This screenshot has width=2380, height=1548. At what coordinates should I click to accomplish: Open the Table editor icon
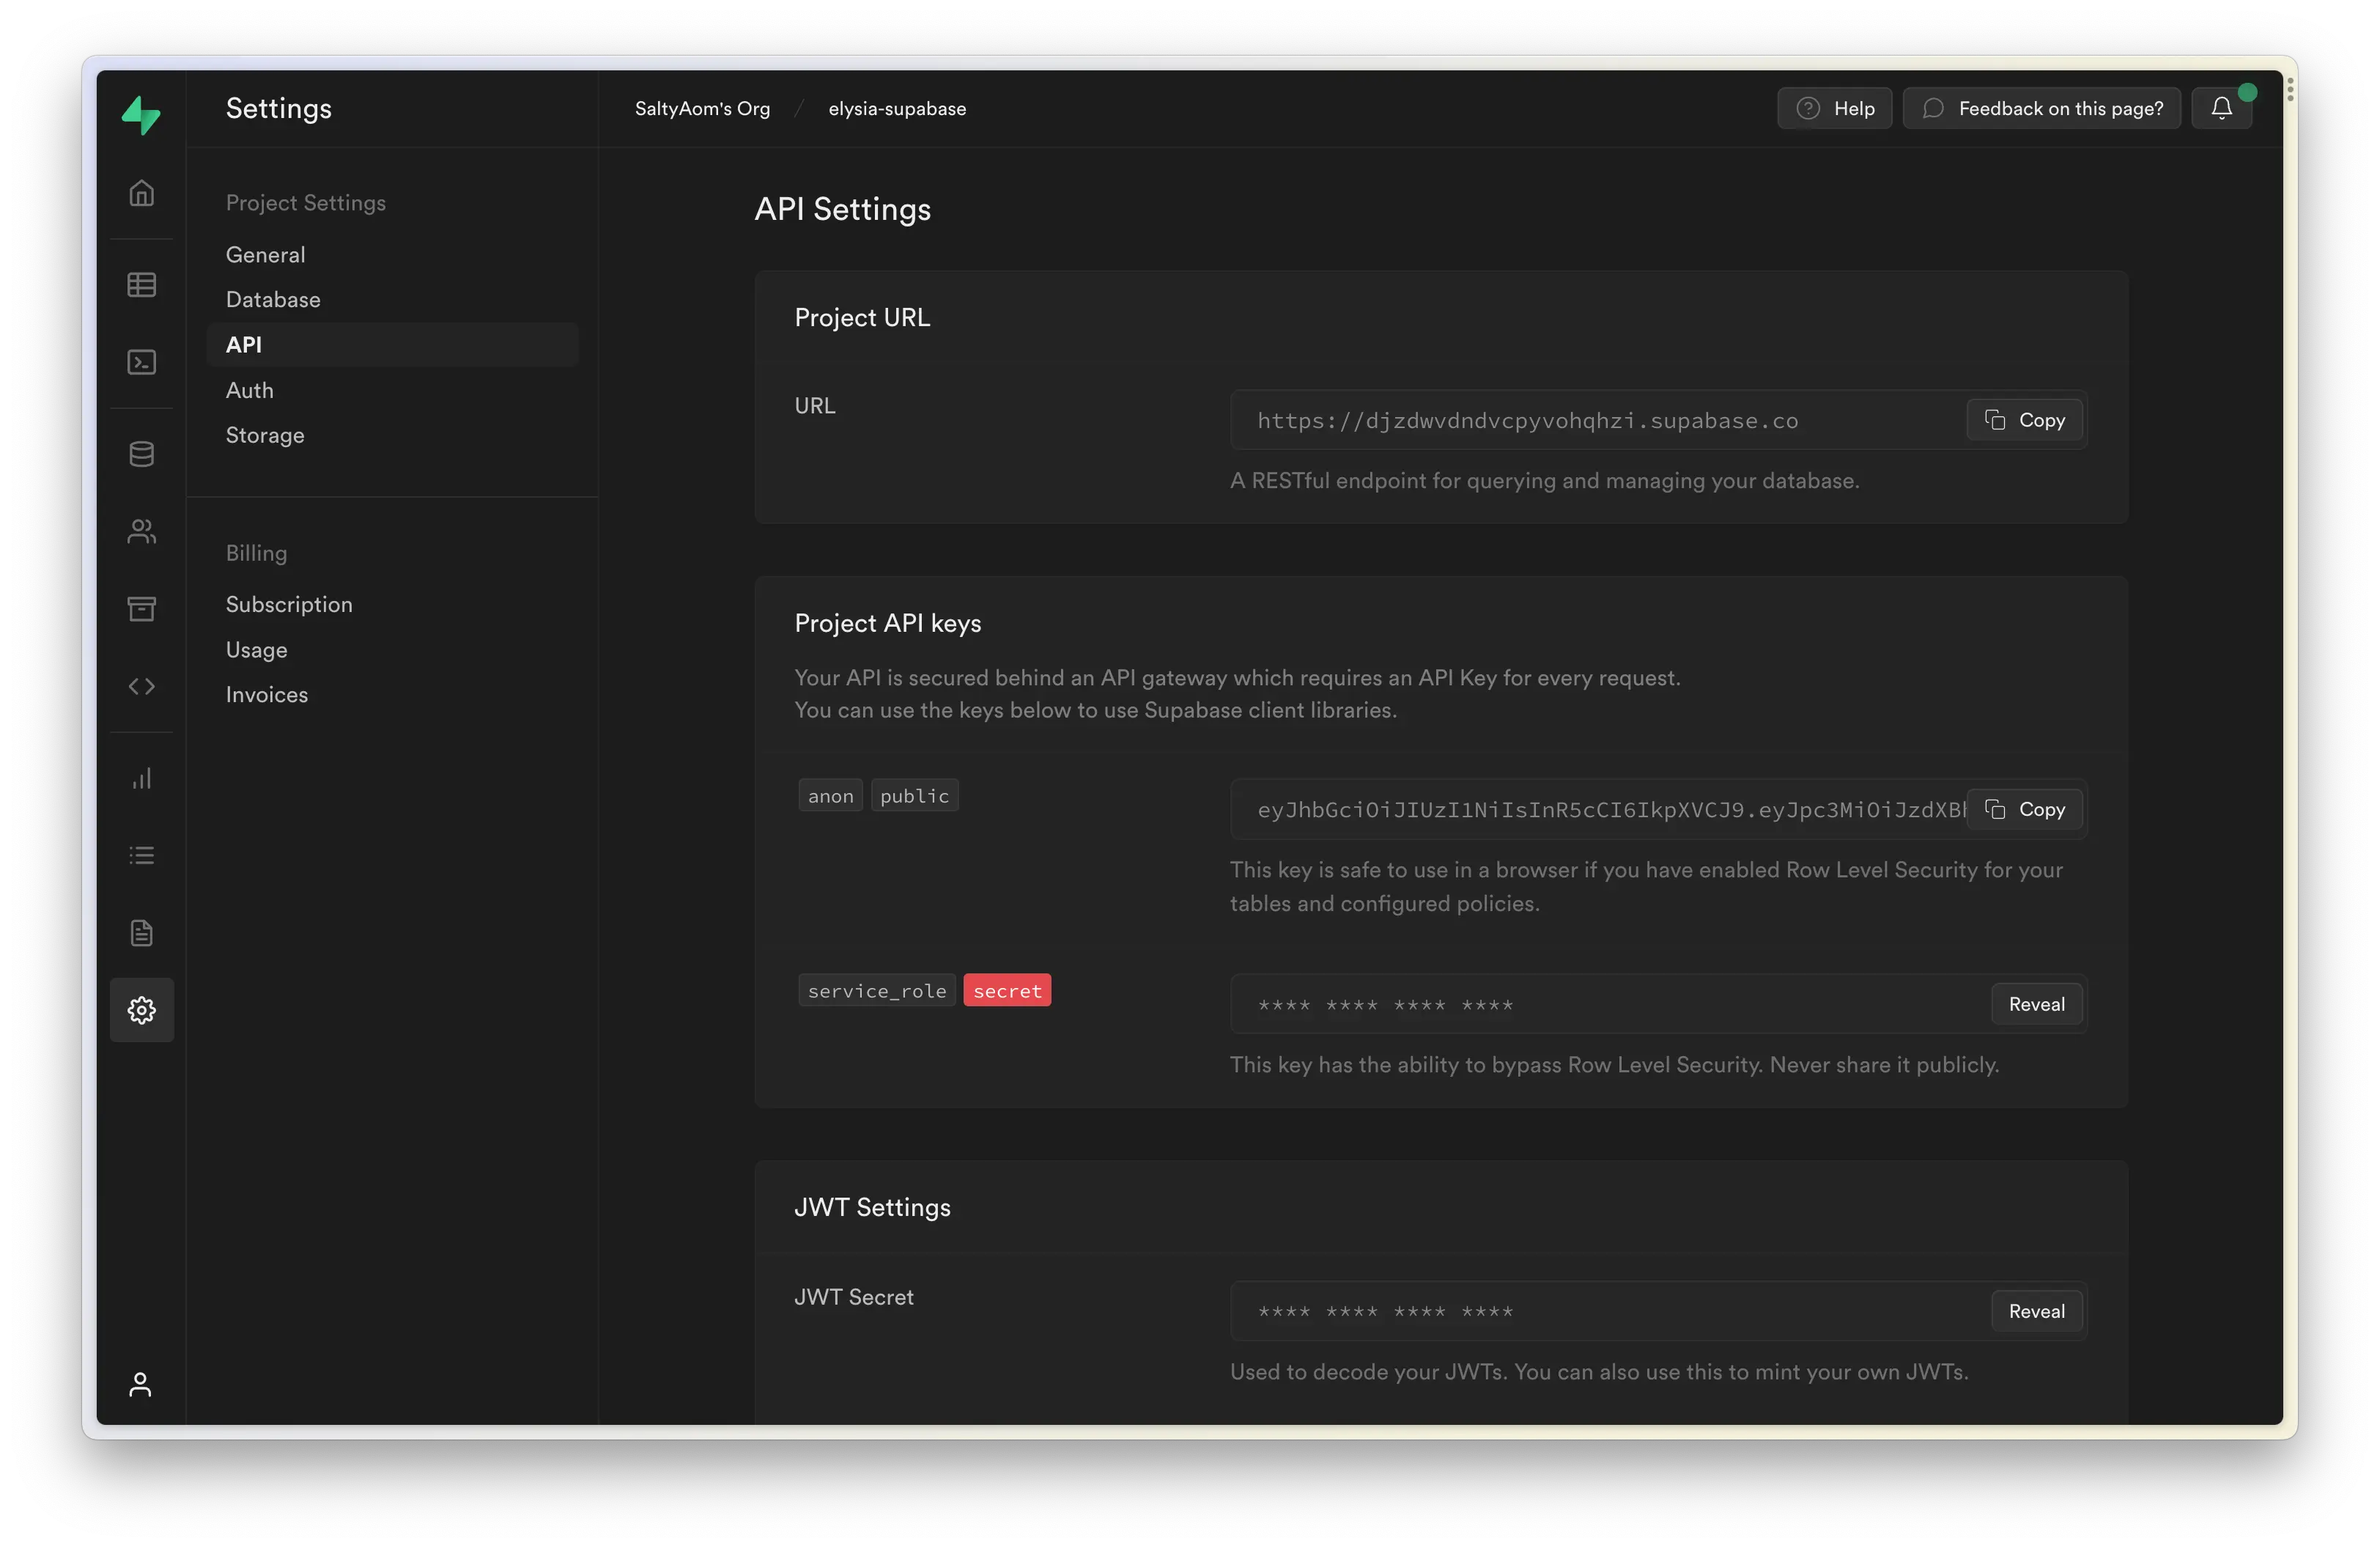[x=141, y=285]
